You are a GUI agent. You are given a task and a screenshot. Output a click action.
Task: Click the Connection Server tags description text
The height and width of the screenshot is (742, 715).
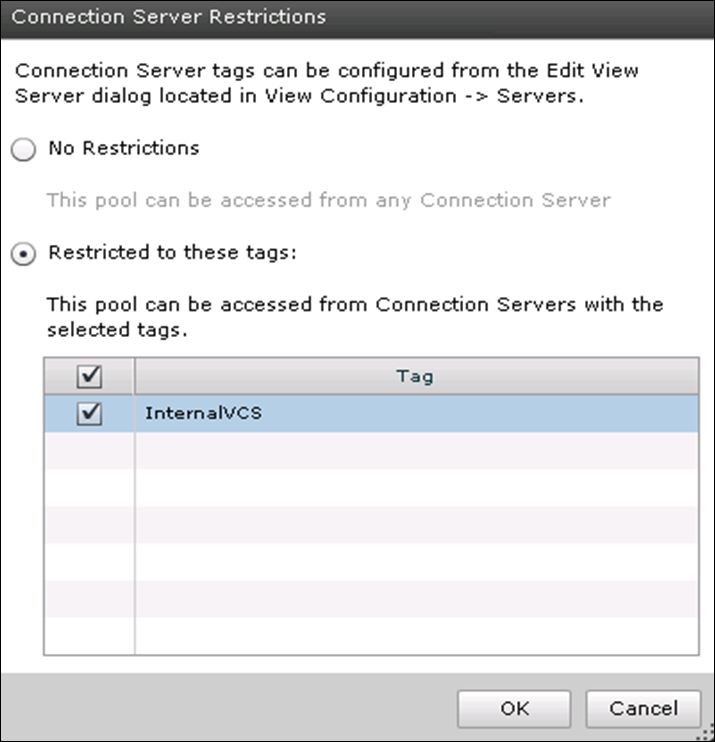tap(327, 82)
